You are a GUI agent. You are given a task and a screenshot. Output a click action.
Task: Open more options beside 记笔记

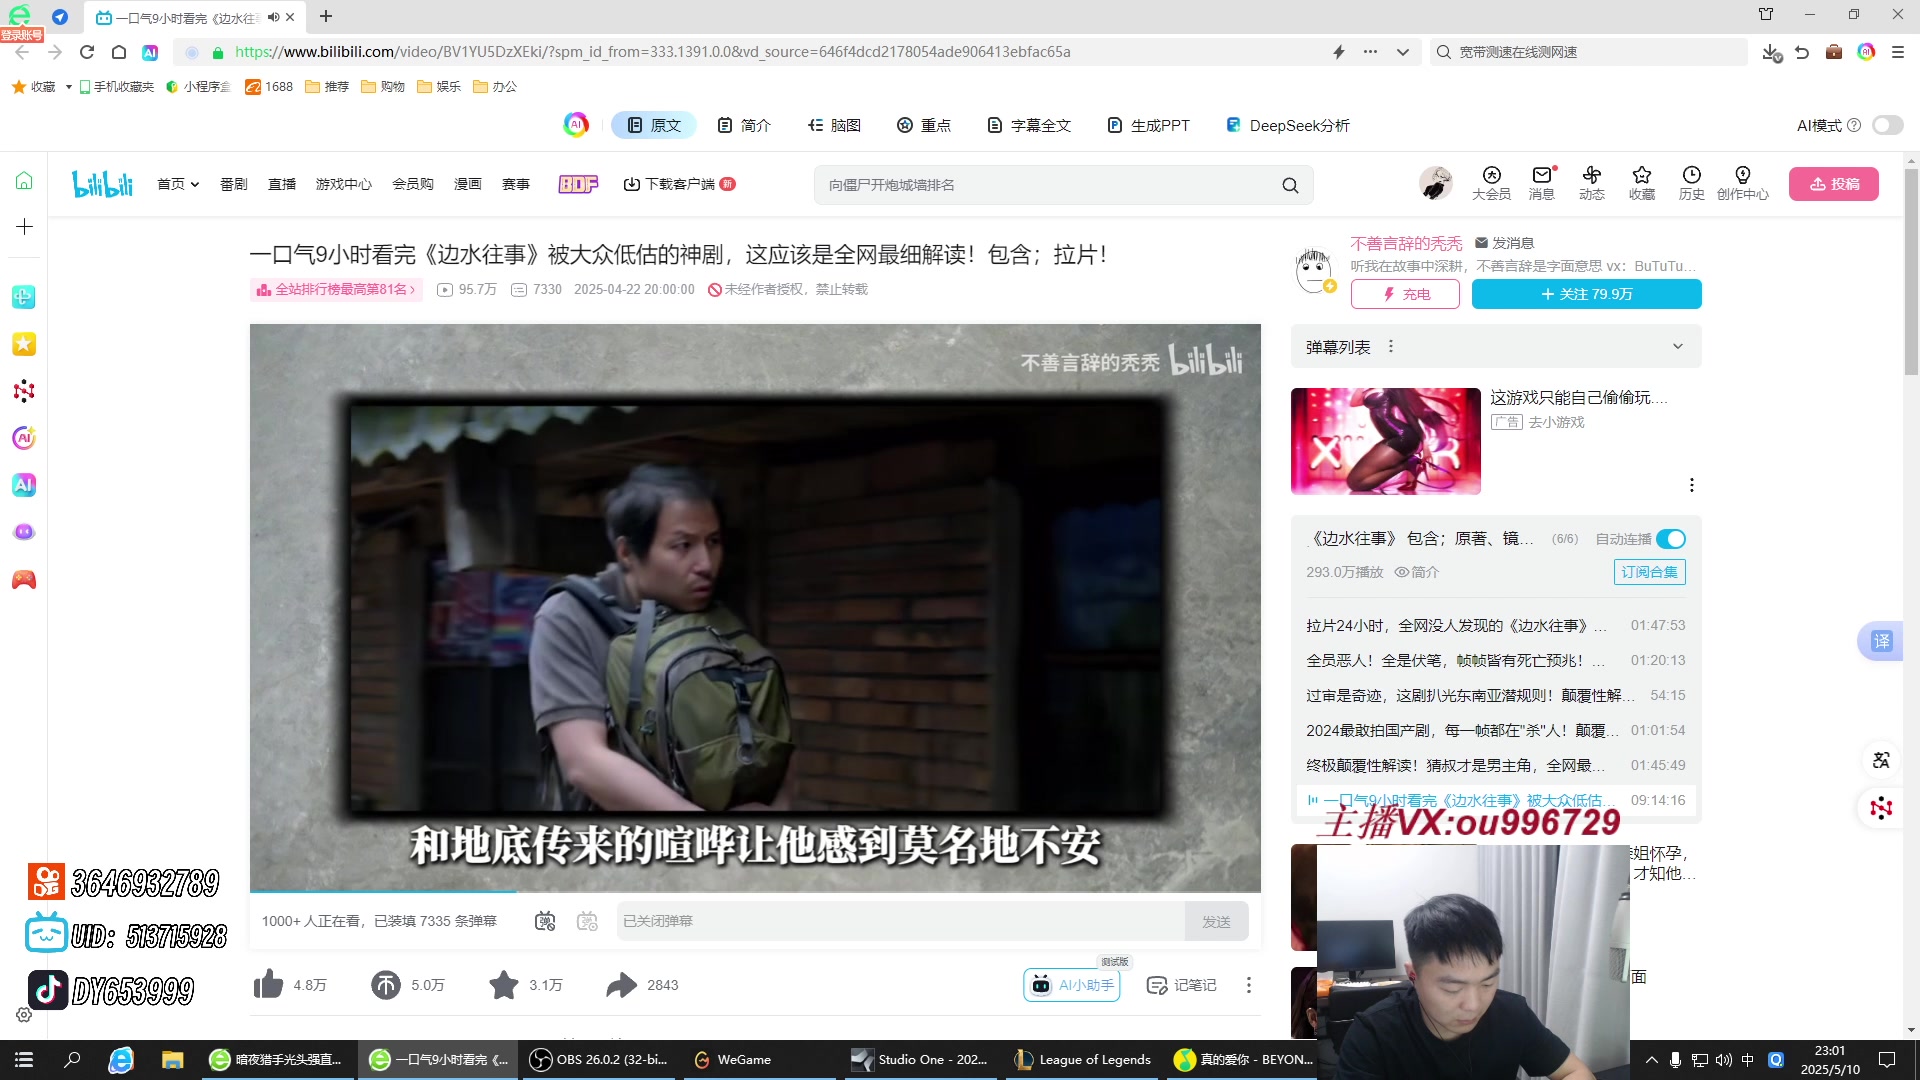1249,985
